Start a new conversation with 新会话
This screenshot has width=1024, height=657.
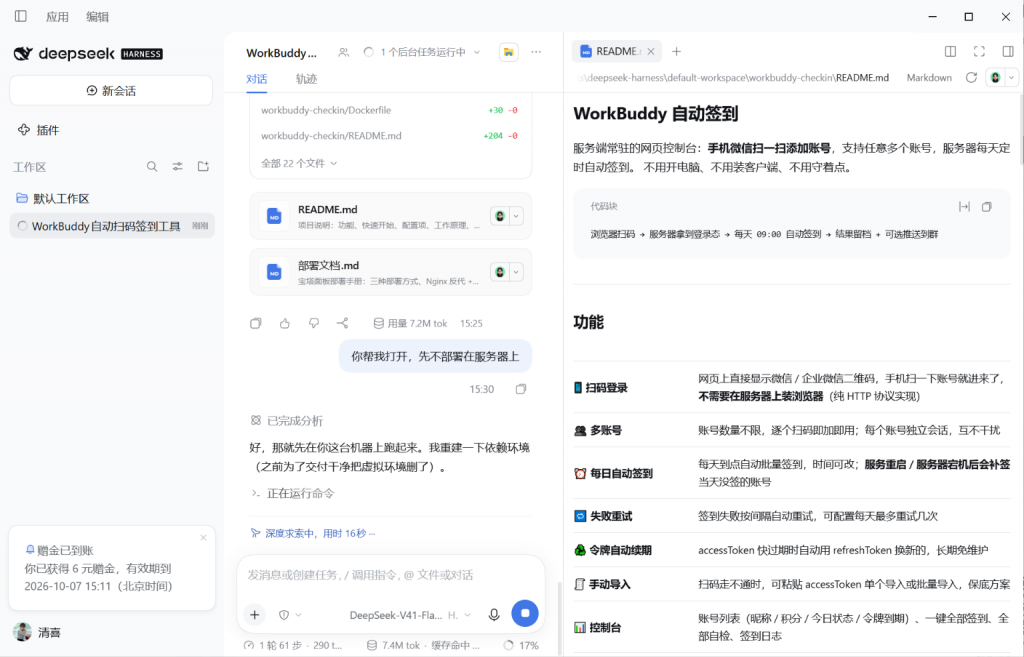(x=111, y=90)
